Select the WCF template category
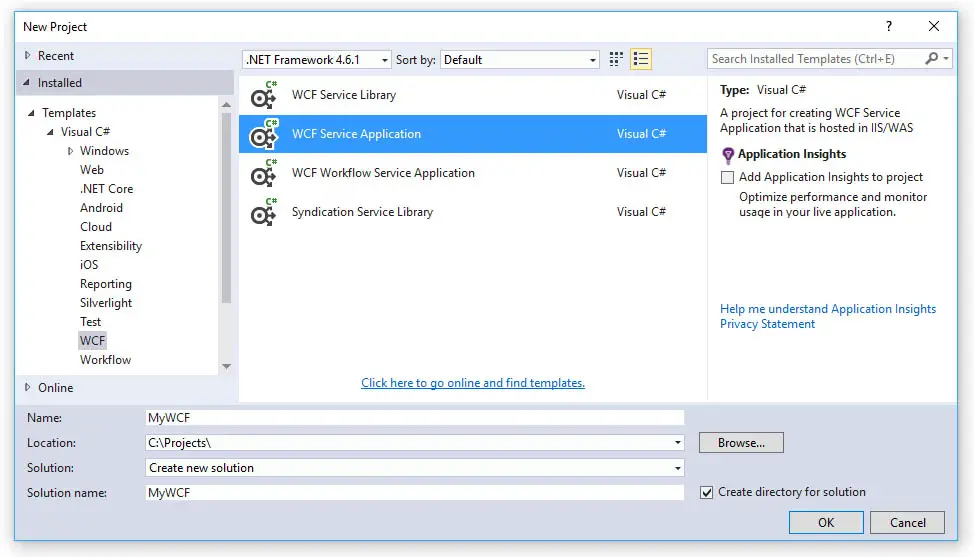974x557 pixels. point(92,341)
